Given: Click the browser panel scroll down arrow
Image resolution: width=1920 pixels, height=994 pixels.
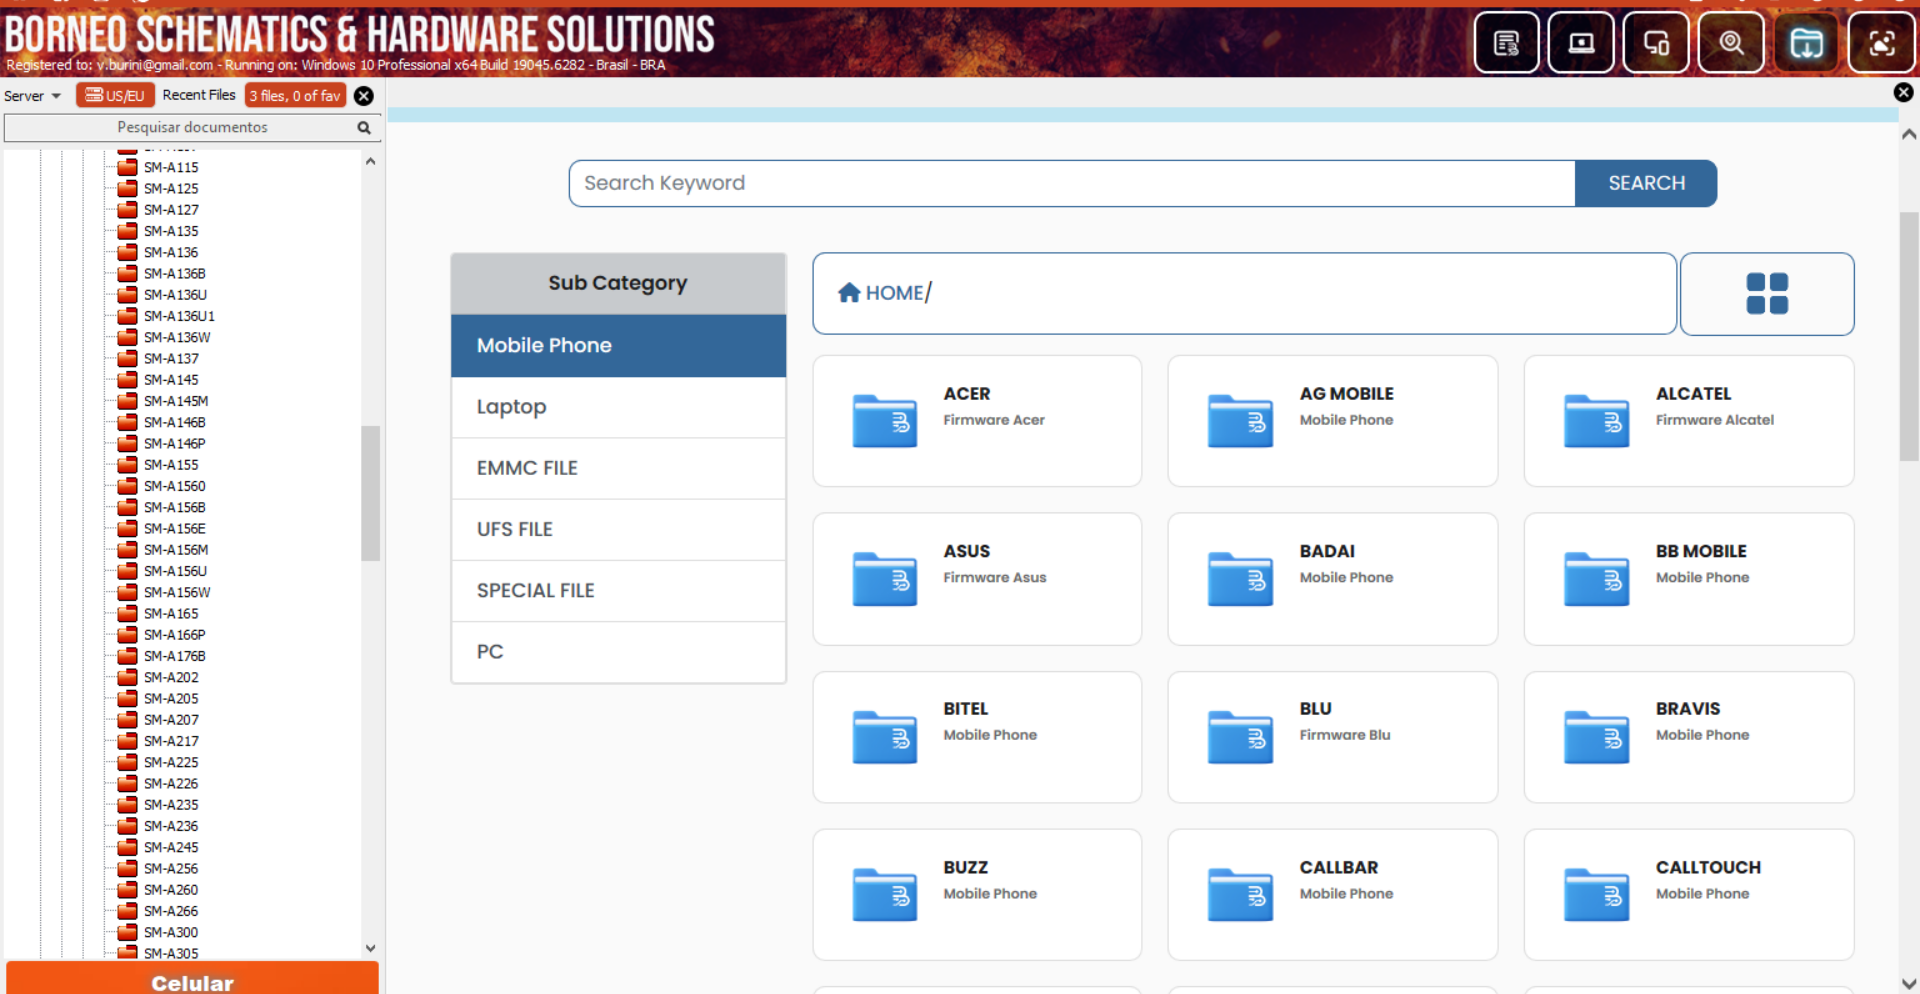Looking at the screenshot, I should [1908, 983].
